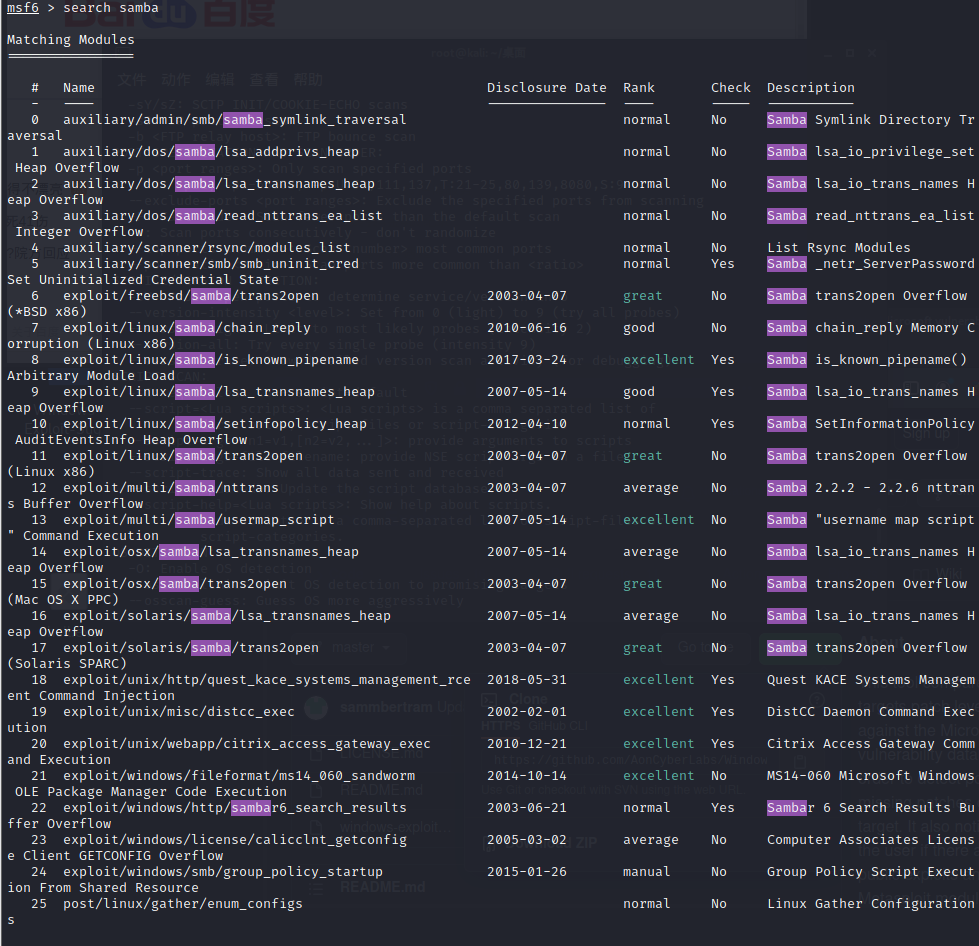Click disclosure date 2015-01-26
This screenshot has height=946, width=979.
coord(527,872)
